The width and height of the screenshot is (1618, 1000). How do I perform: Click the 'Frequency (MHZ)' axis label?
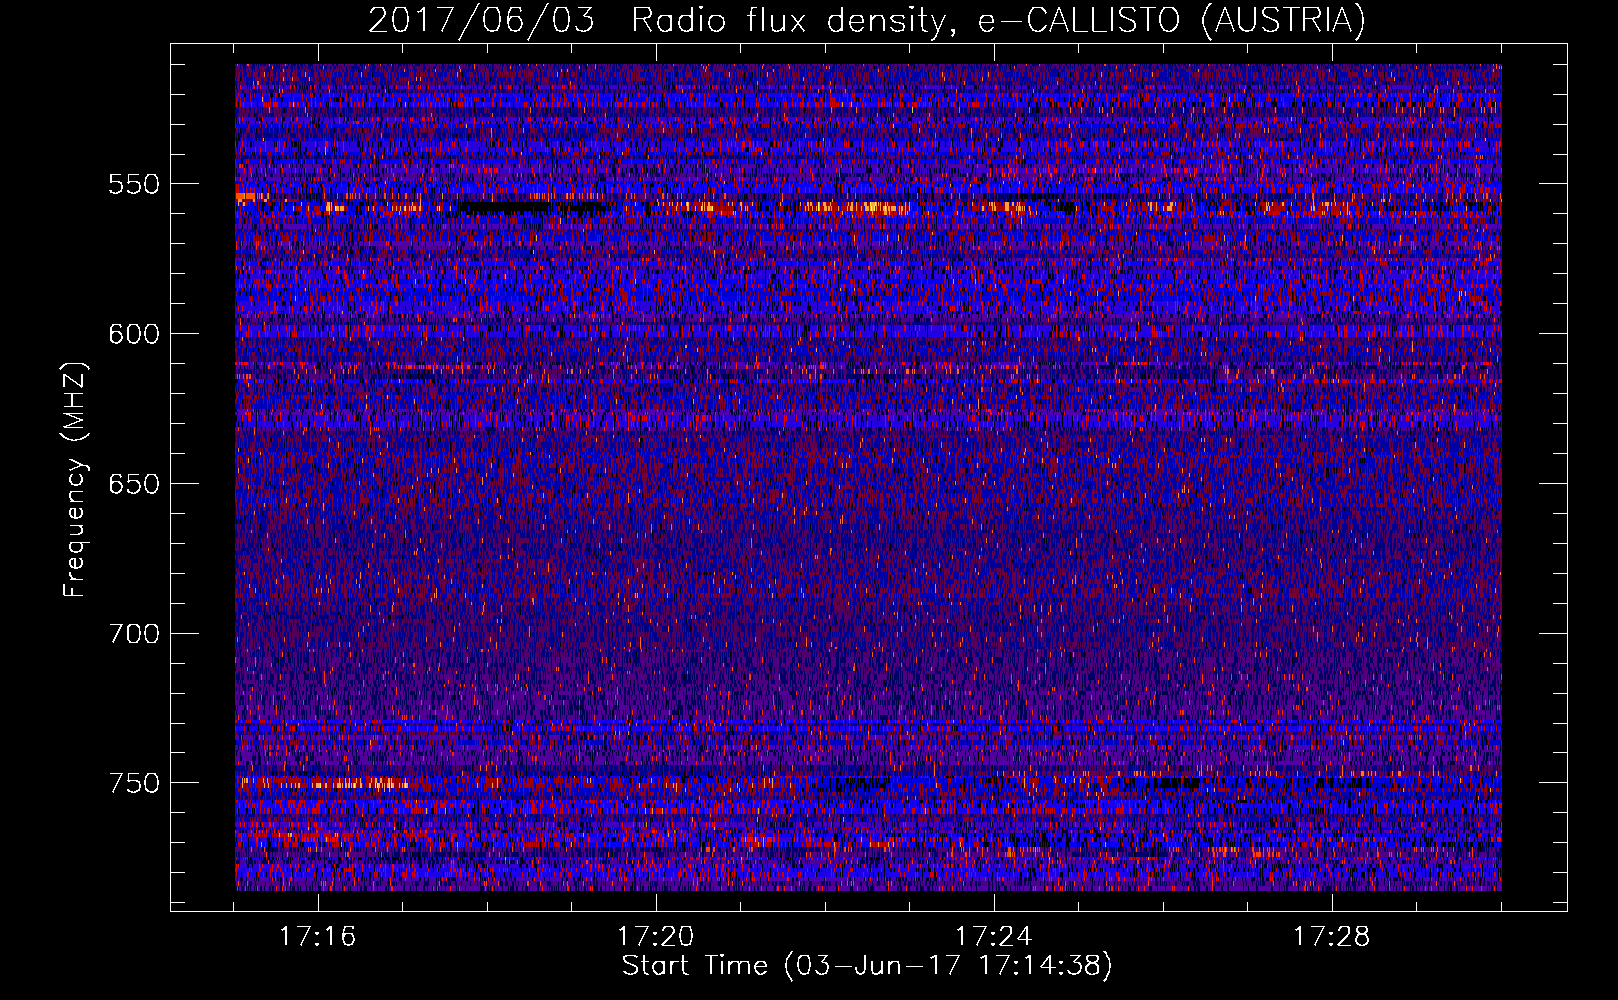(x=75, y=479)
